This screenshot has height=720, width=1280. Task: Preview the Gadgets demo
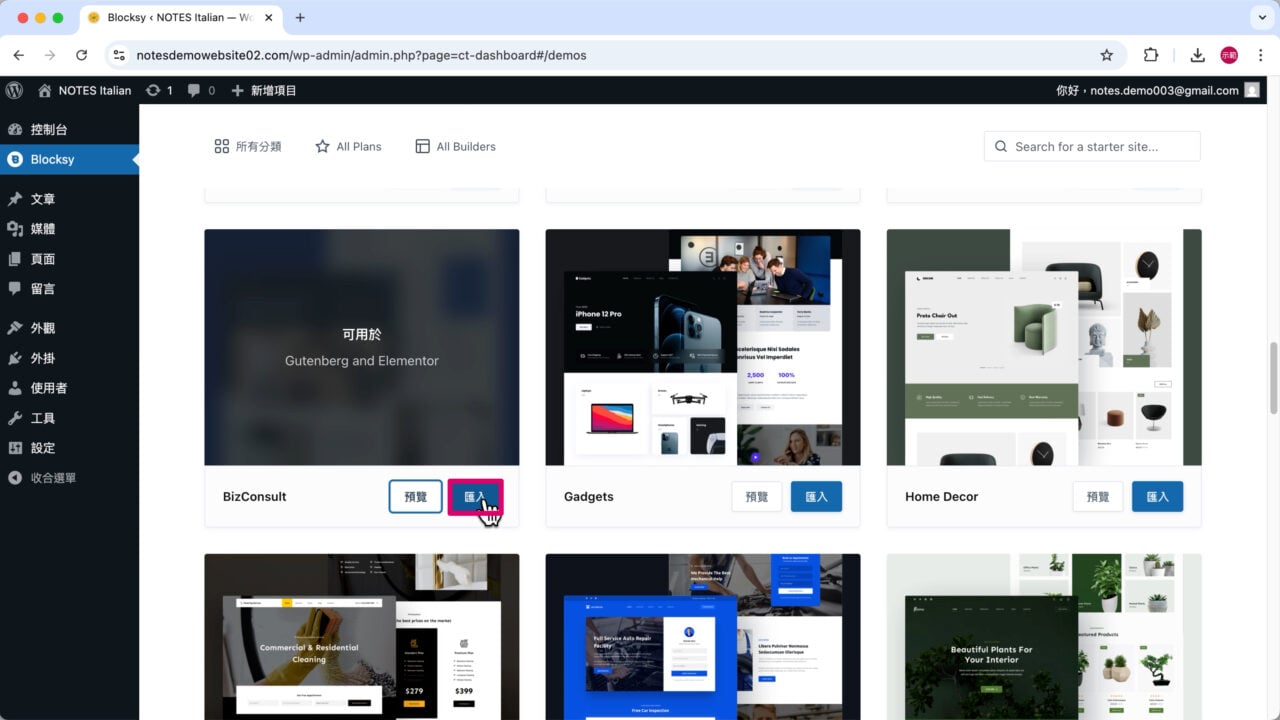[x=756, y=496]
